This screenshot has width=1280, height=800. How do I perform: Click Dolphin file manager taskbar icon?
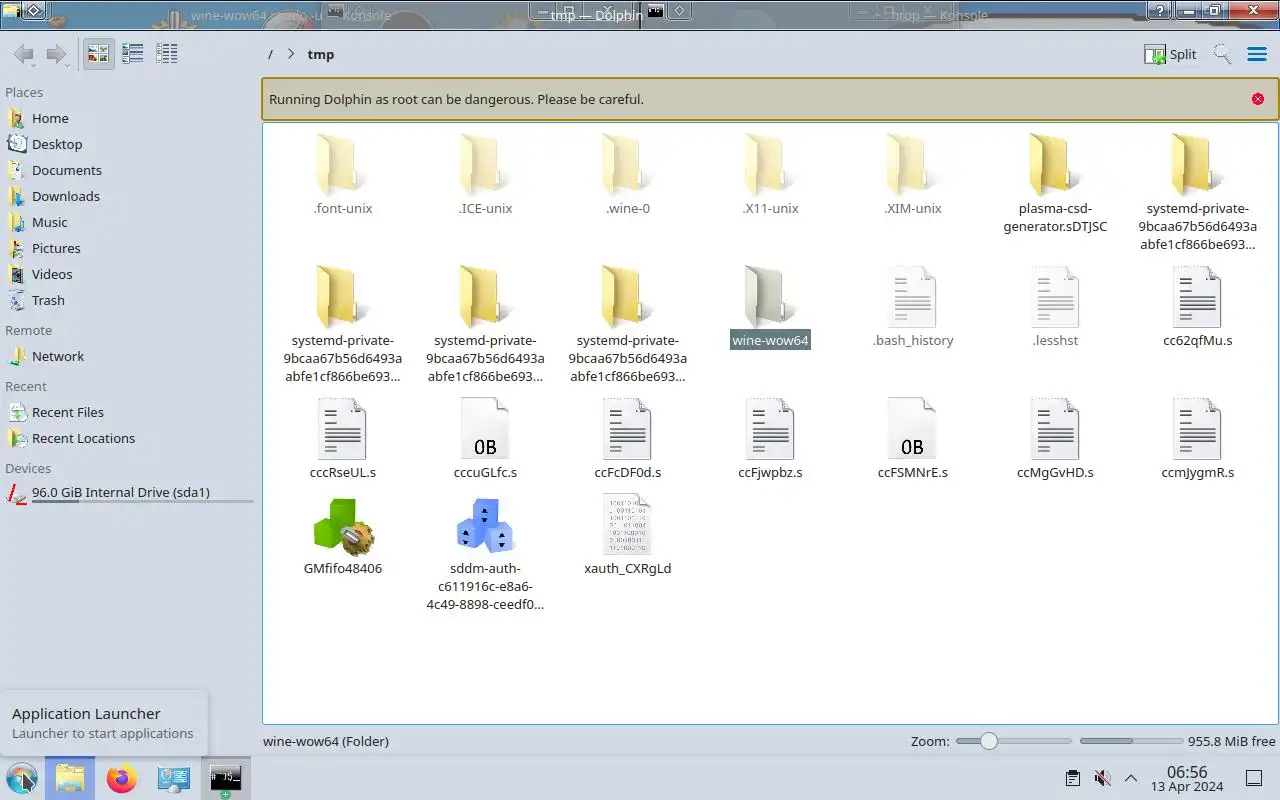click(x=69, y=778)
